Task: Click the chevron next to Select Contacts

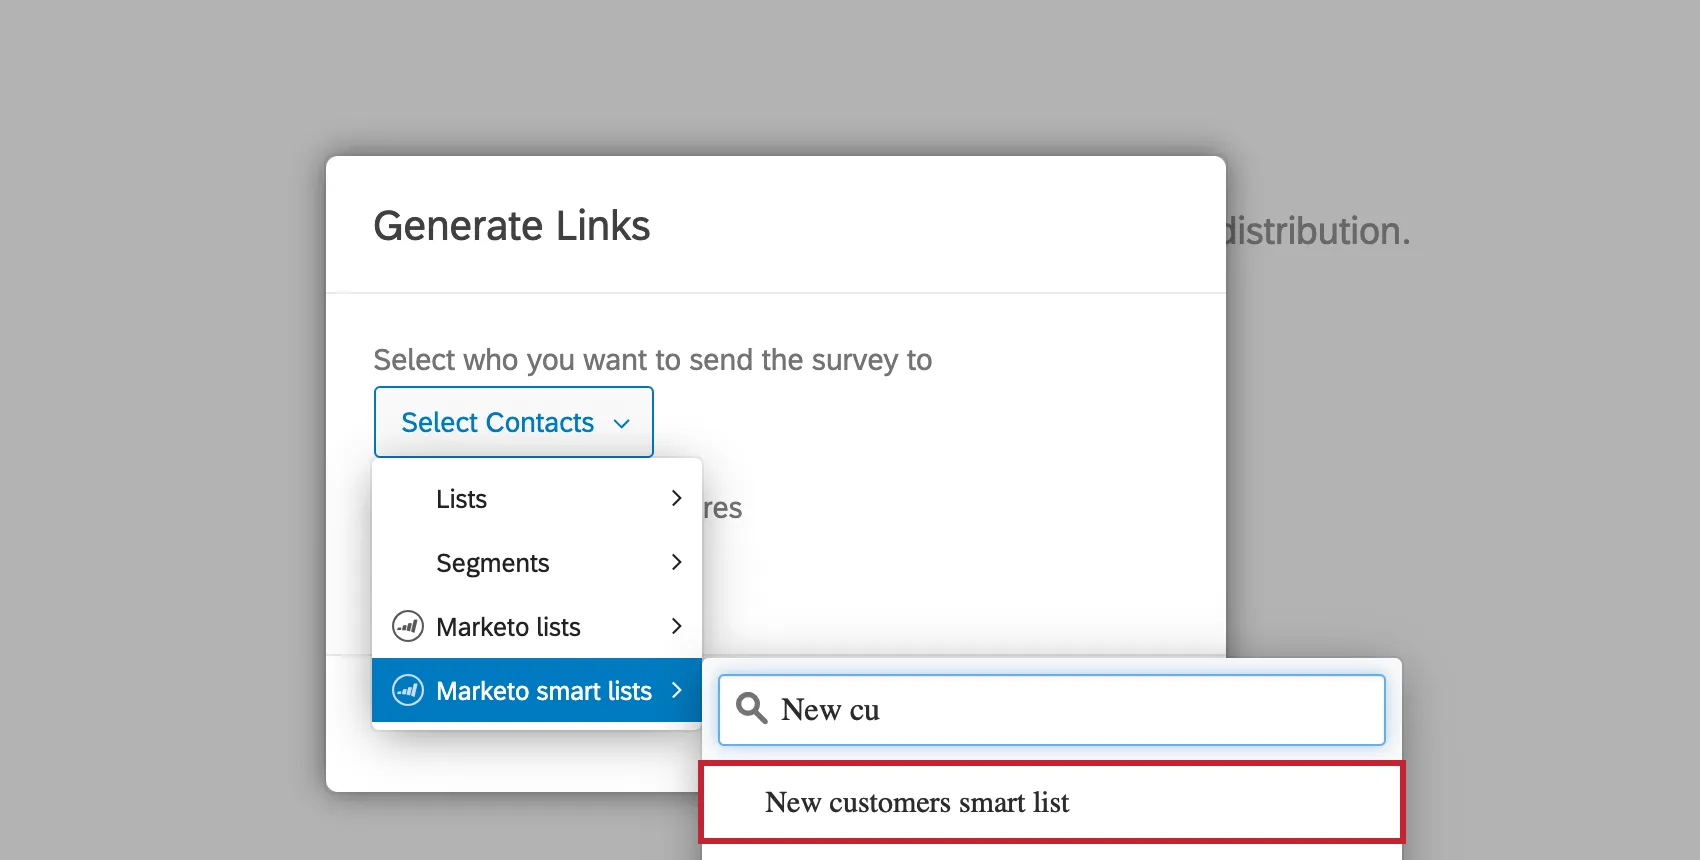Action: [621, 422]
